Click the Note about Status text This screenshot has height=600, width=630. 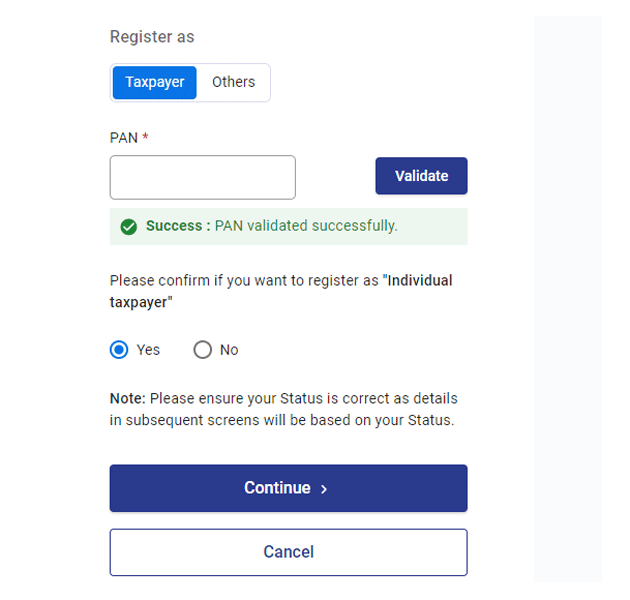pos(282,410)
